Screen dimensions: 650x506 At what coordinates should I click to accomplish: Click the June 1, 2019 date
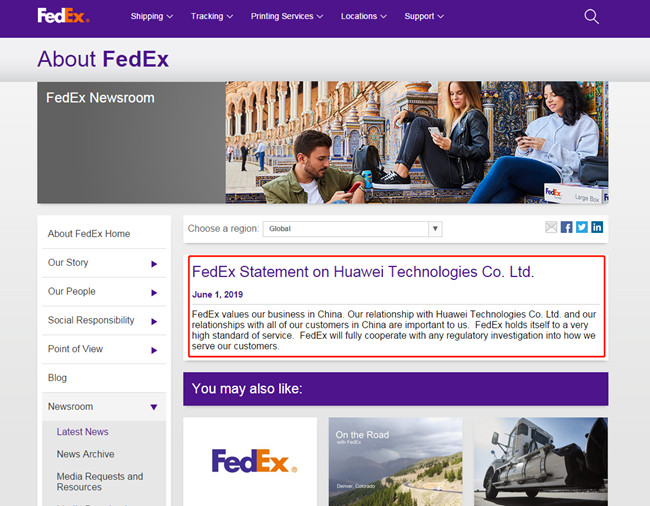tap(218, 295)
